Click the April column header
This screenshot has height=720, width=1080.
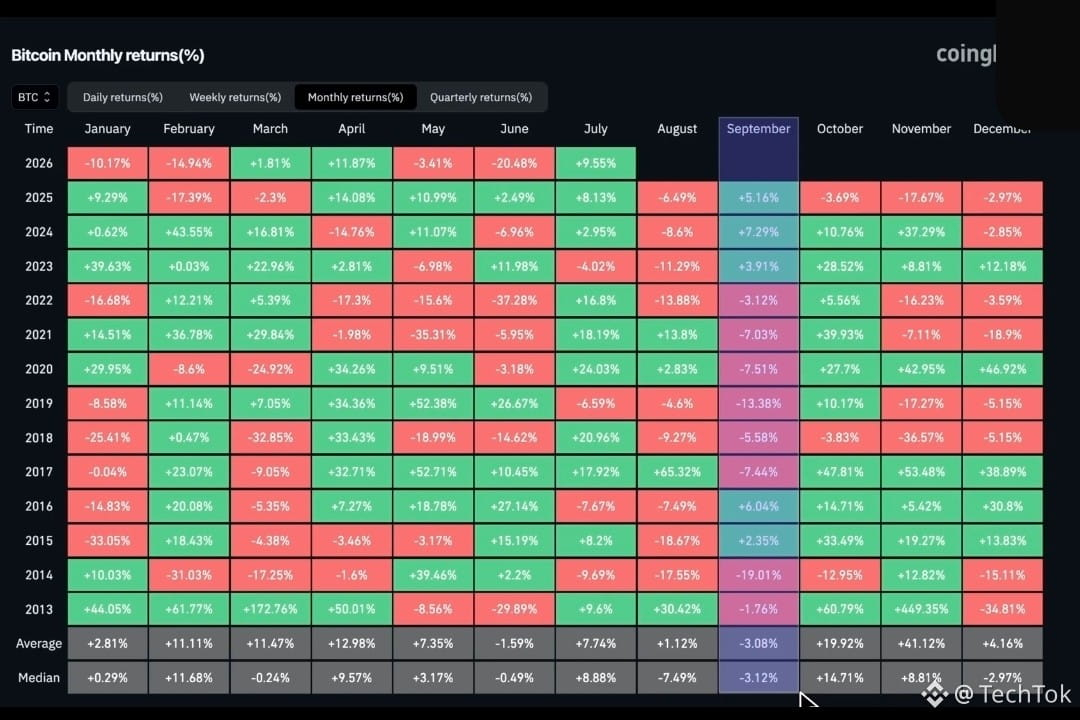pyautogui.click(x=351, y=129)
